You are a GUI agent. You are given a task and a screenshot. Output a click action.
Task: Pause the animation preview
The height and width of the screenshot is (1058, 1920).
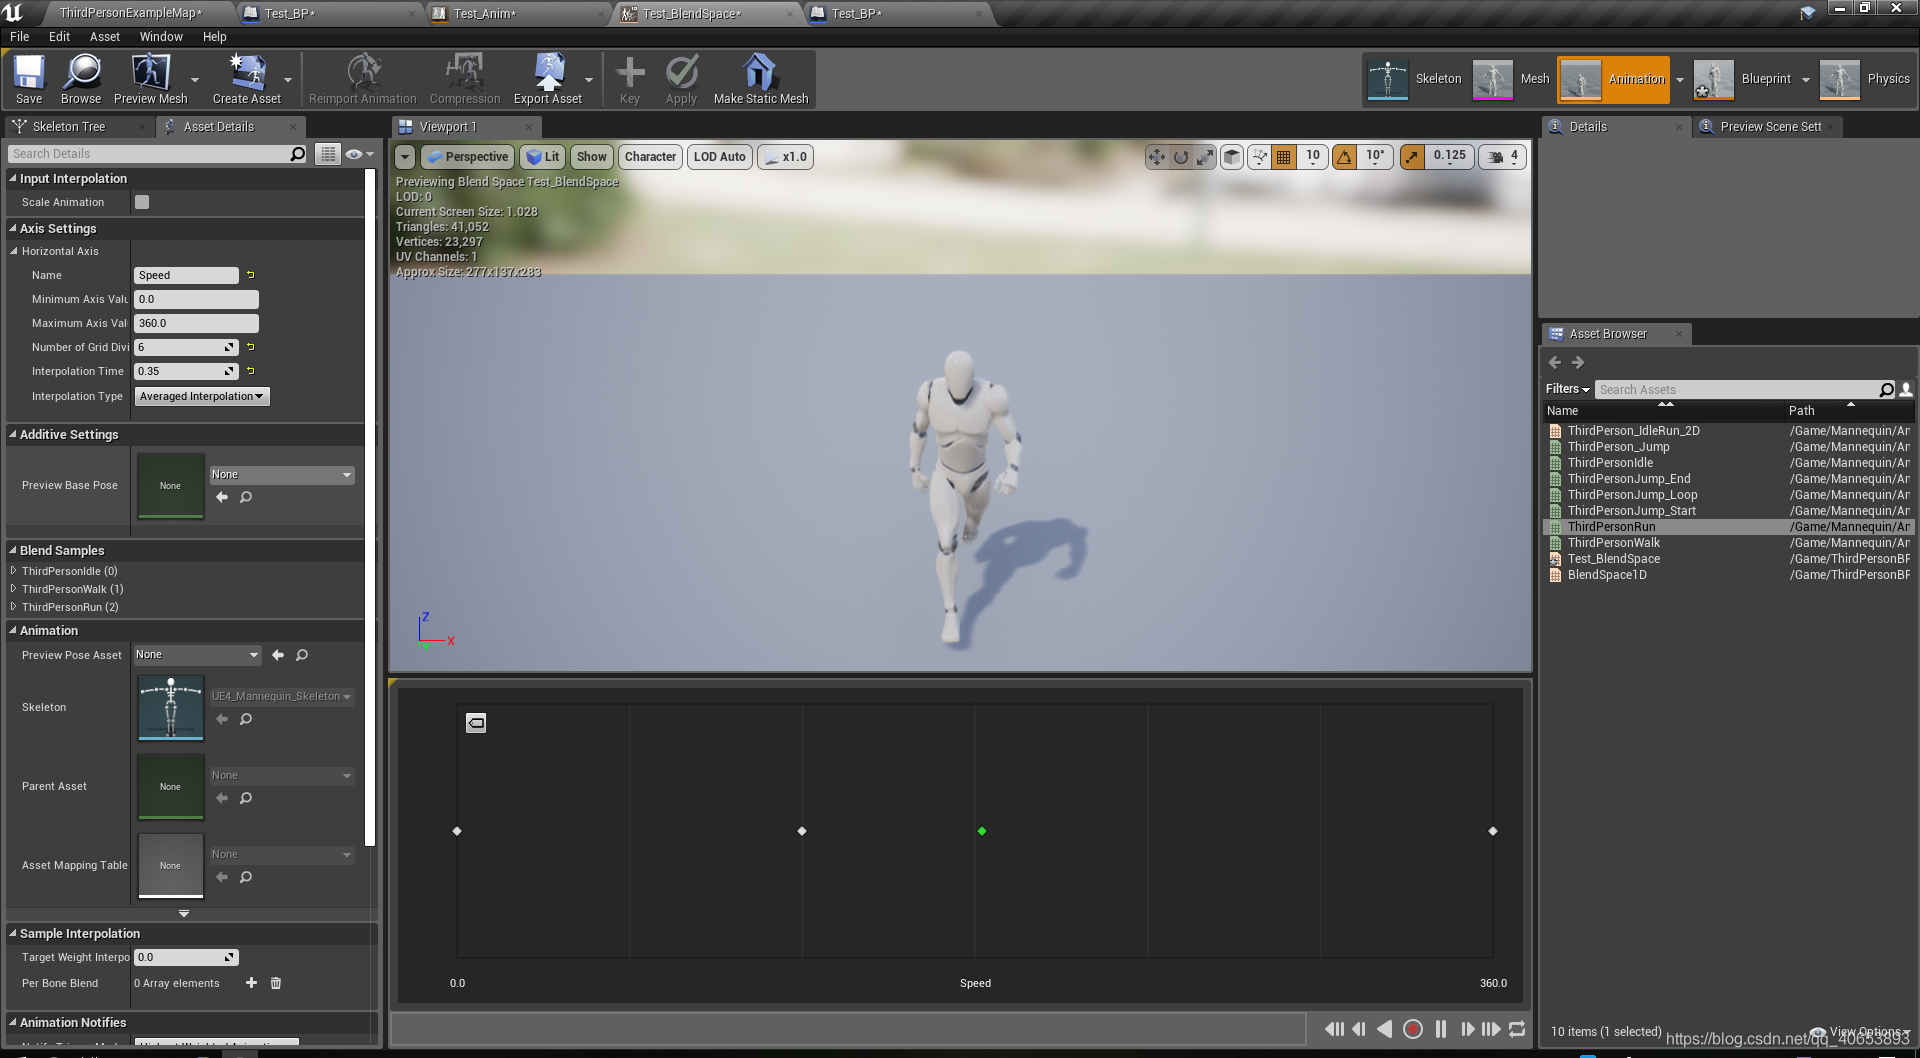(x=1441, y=1029)
